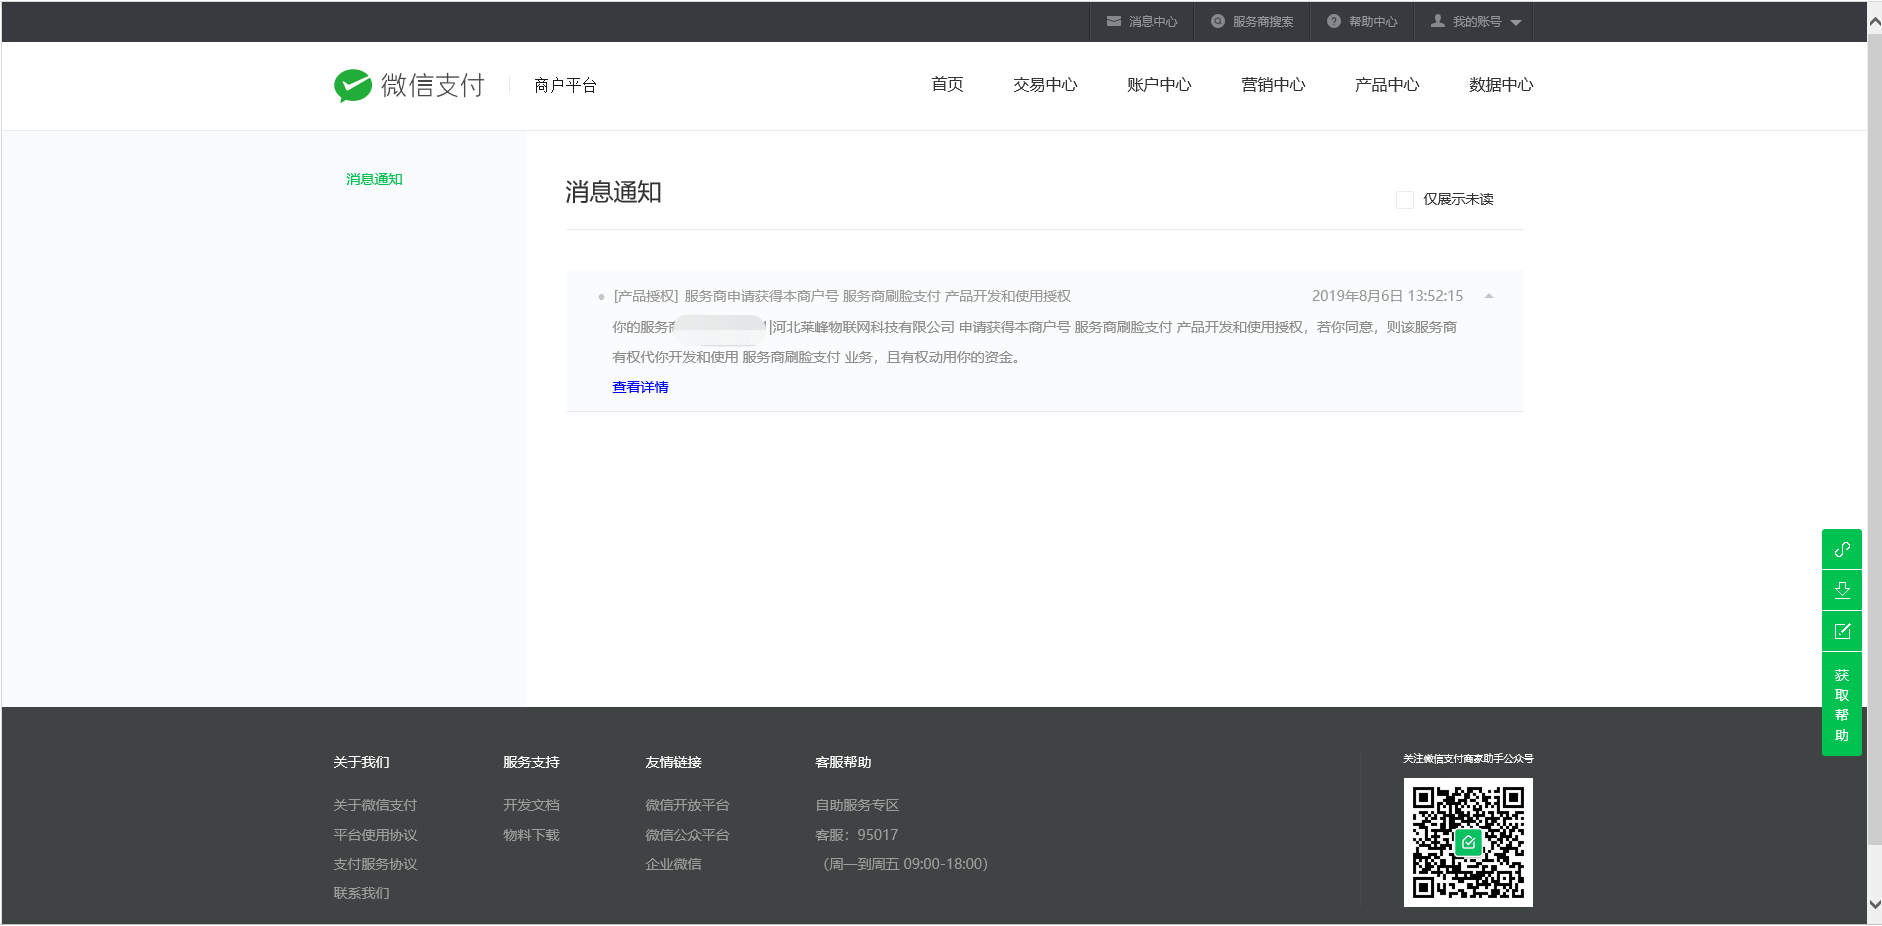Open 关于微信支付 footer link
1882x926 pixels.
[x=375, y=805]
